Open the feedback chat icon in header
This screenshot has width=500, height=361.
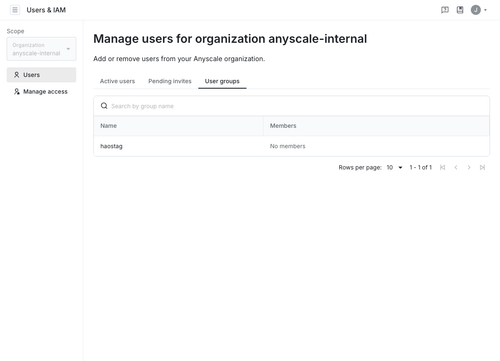point(445,10)
